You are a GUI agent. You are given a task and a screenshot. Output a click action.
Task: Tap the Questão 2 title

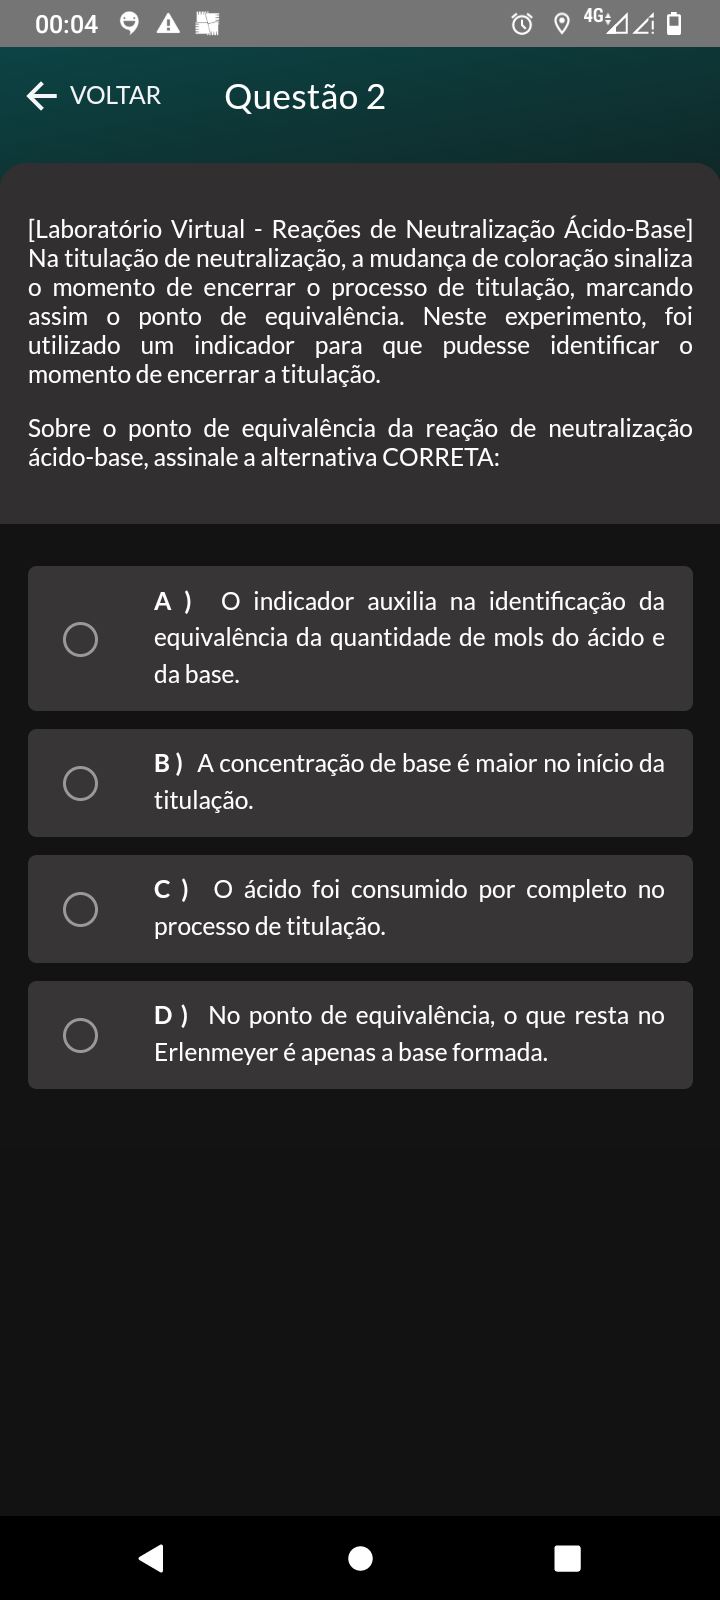[x=305, y=96]
